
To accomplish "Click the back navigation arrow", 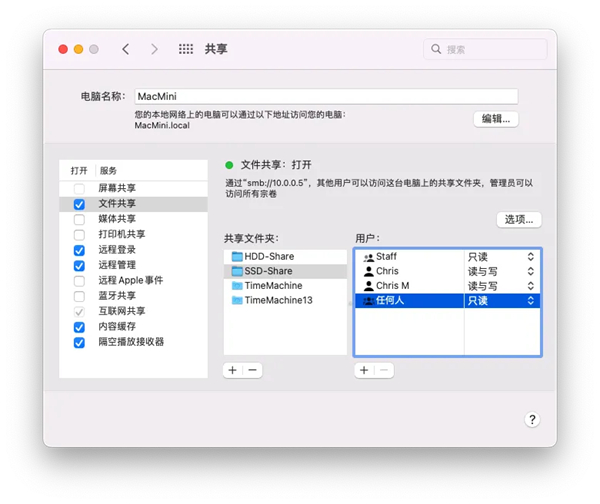I will tap(125, 49).
